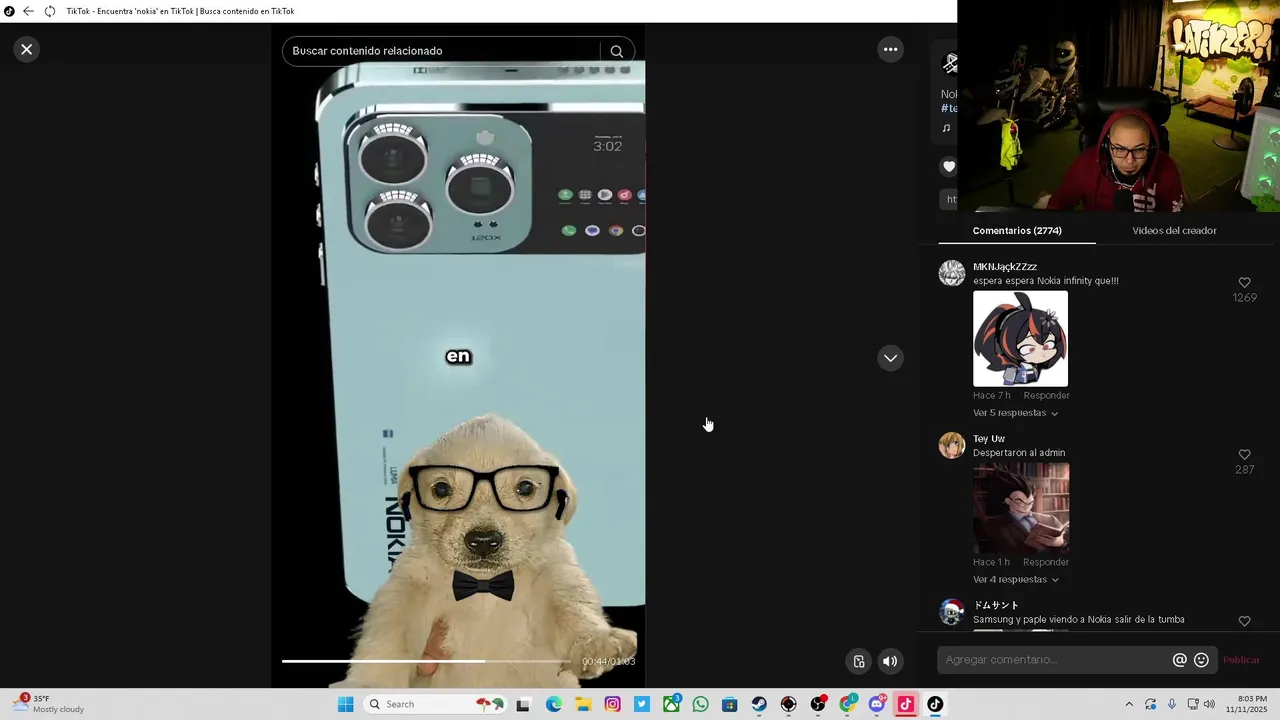Like the video with the heart icon
The height and width of the screenshot is (720, 1280).
click(949, 167)
